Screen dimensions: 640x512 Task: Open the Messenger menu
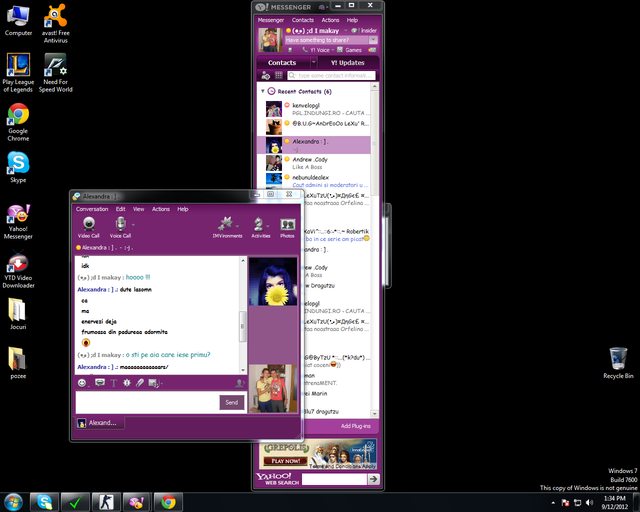(x=271, y=20)
